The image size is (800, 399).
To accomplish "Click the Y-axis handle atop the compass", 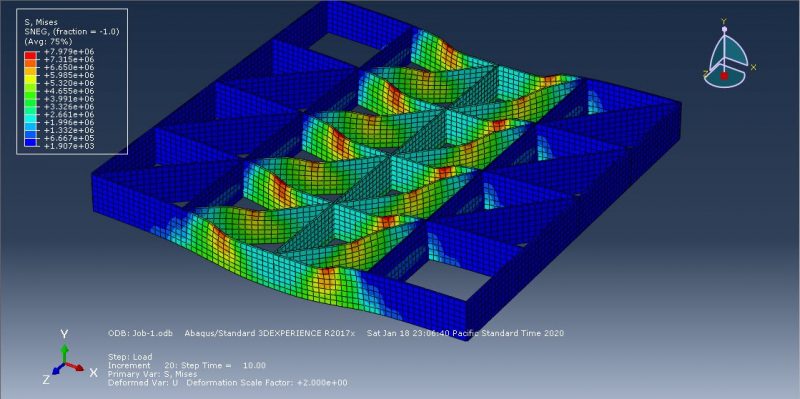I will (x=723, y=29).
